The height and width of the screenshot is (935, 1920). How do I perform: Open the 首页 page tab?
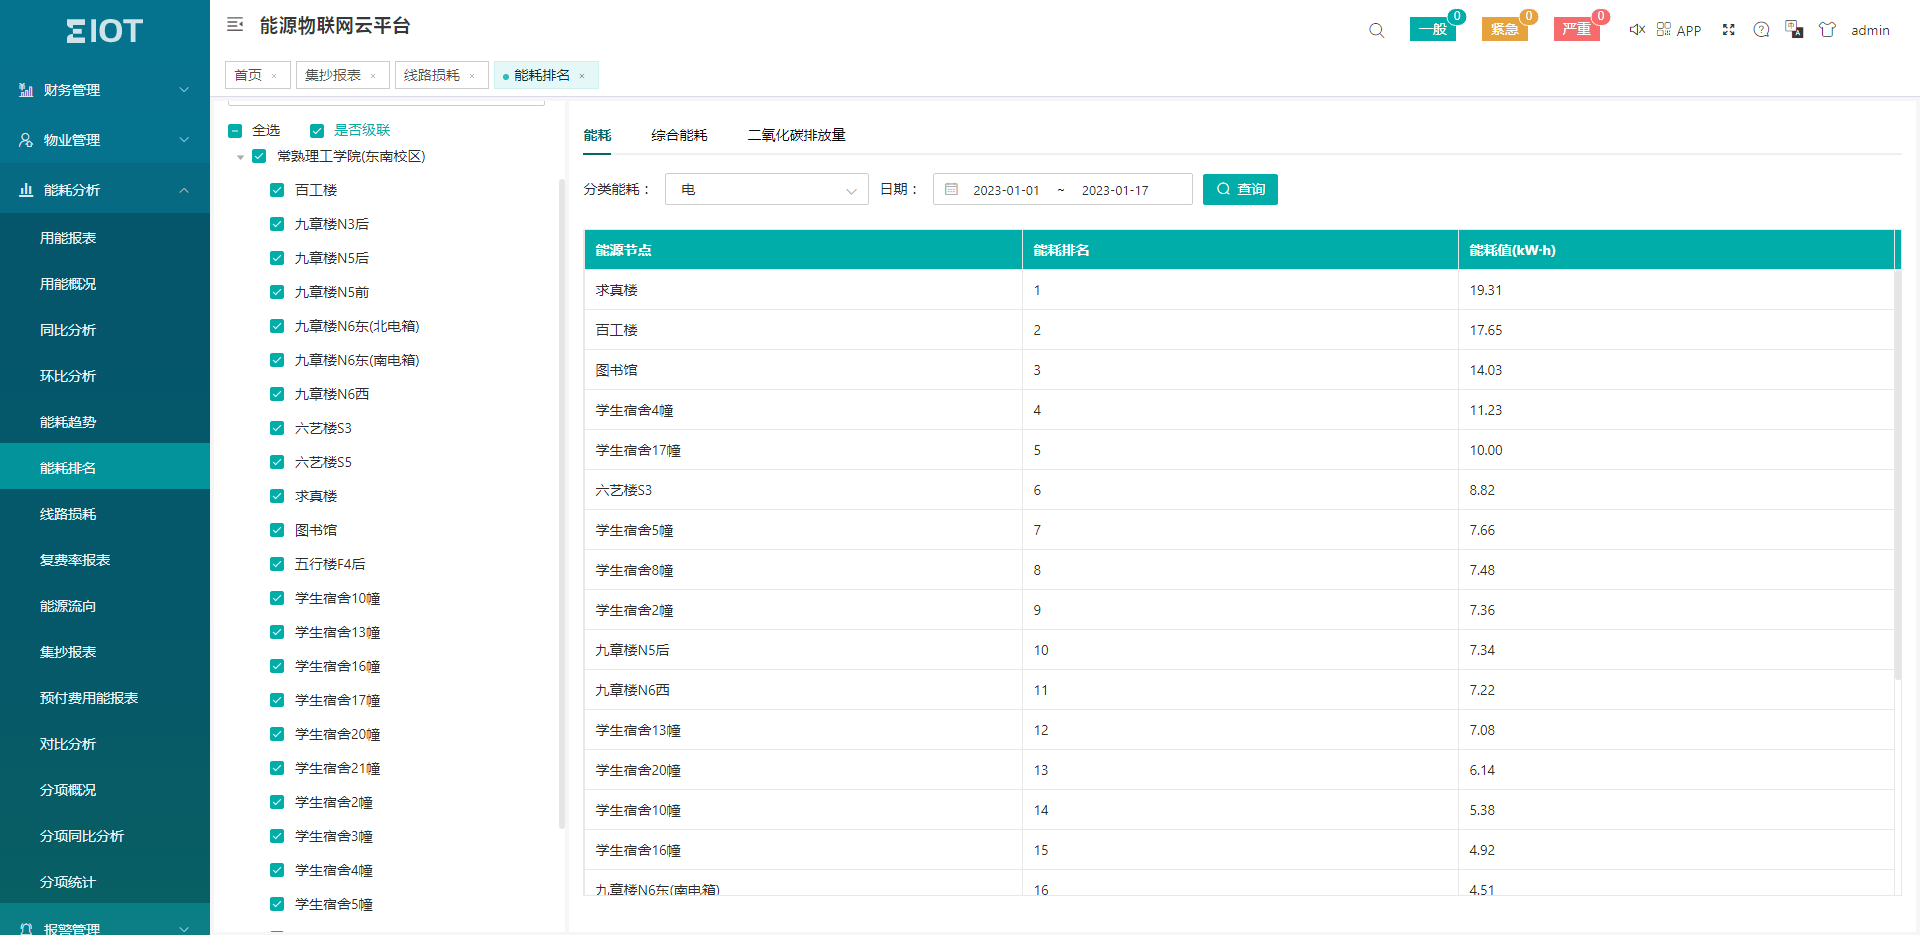pos(248,76)
